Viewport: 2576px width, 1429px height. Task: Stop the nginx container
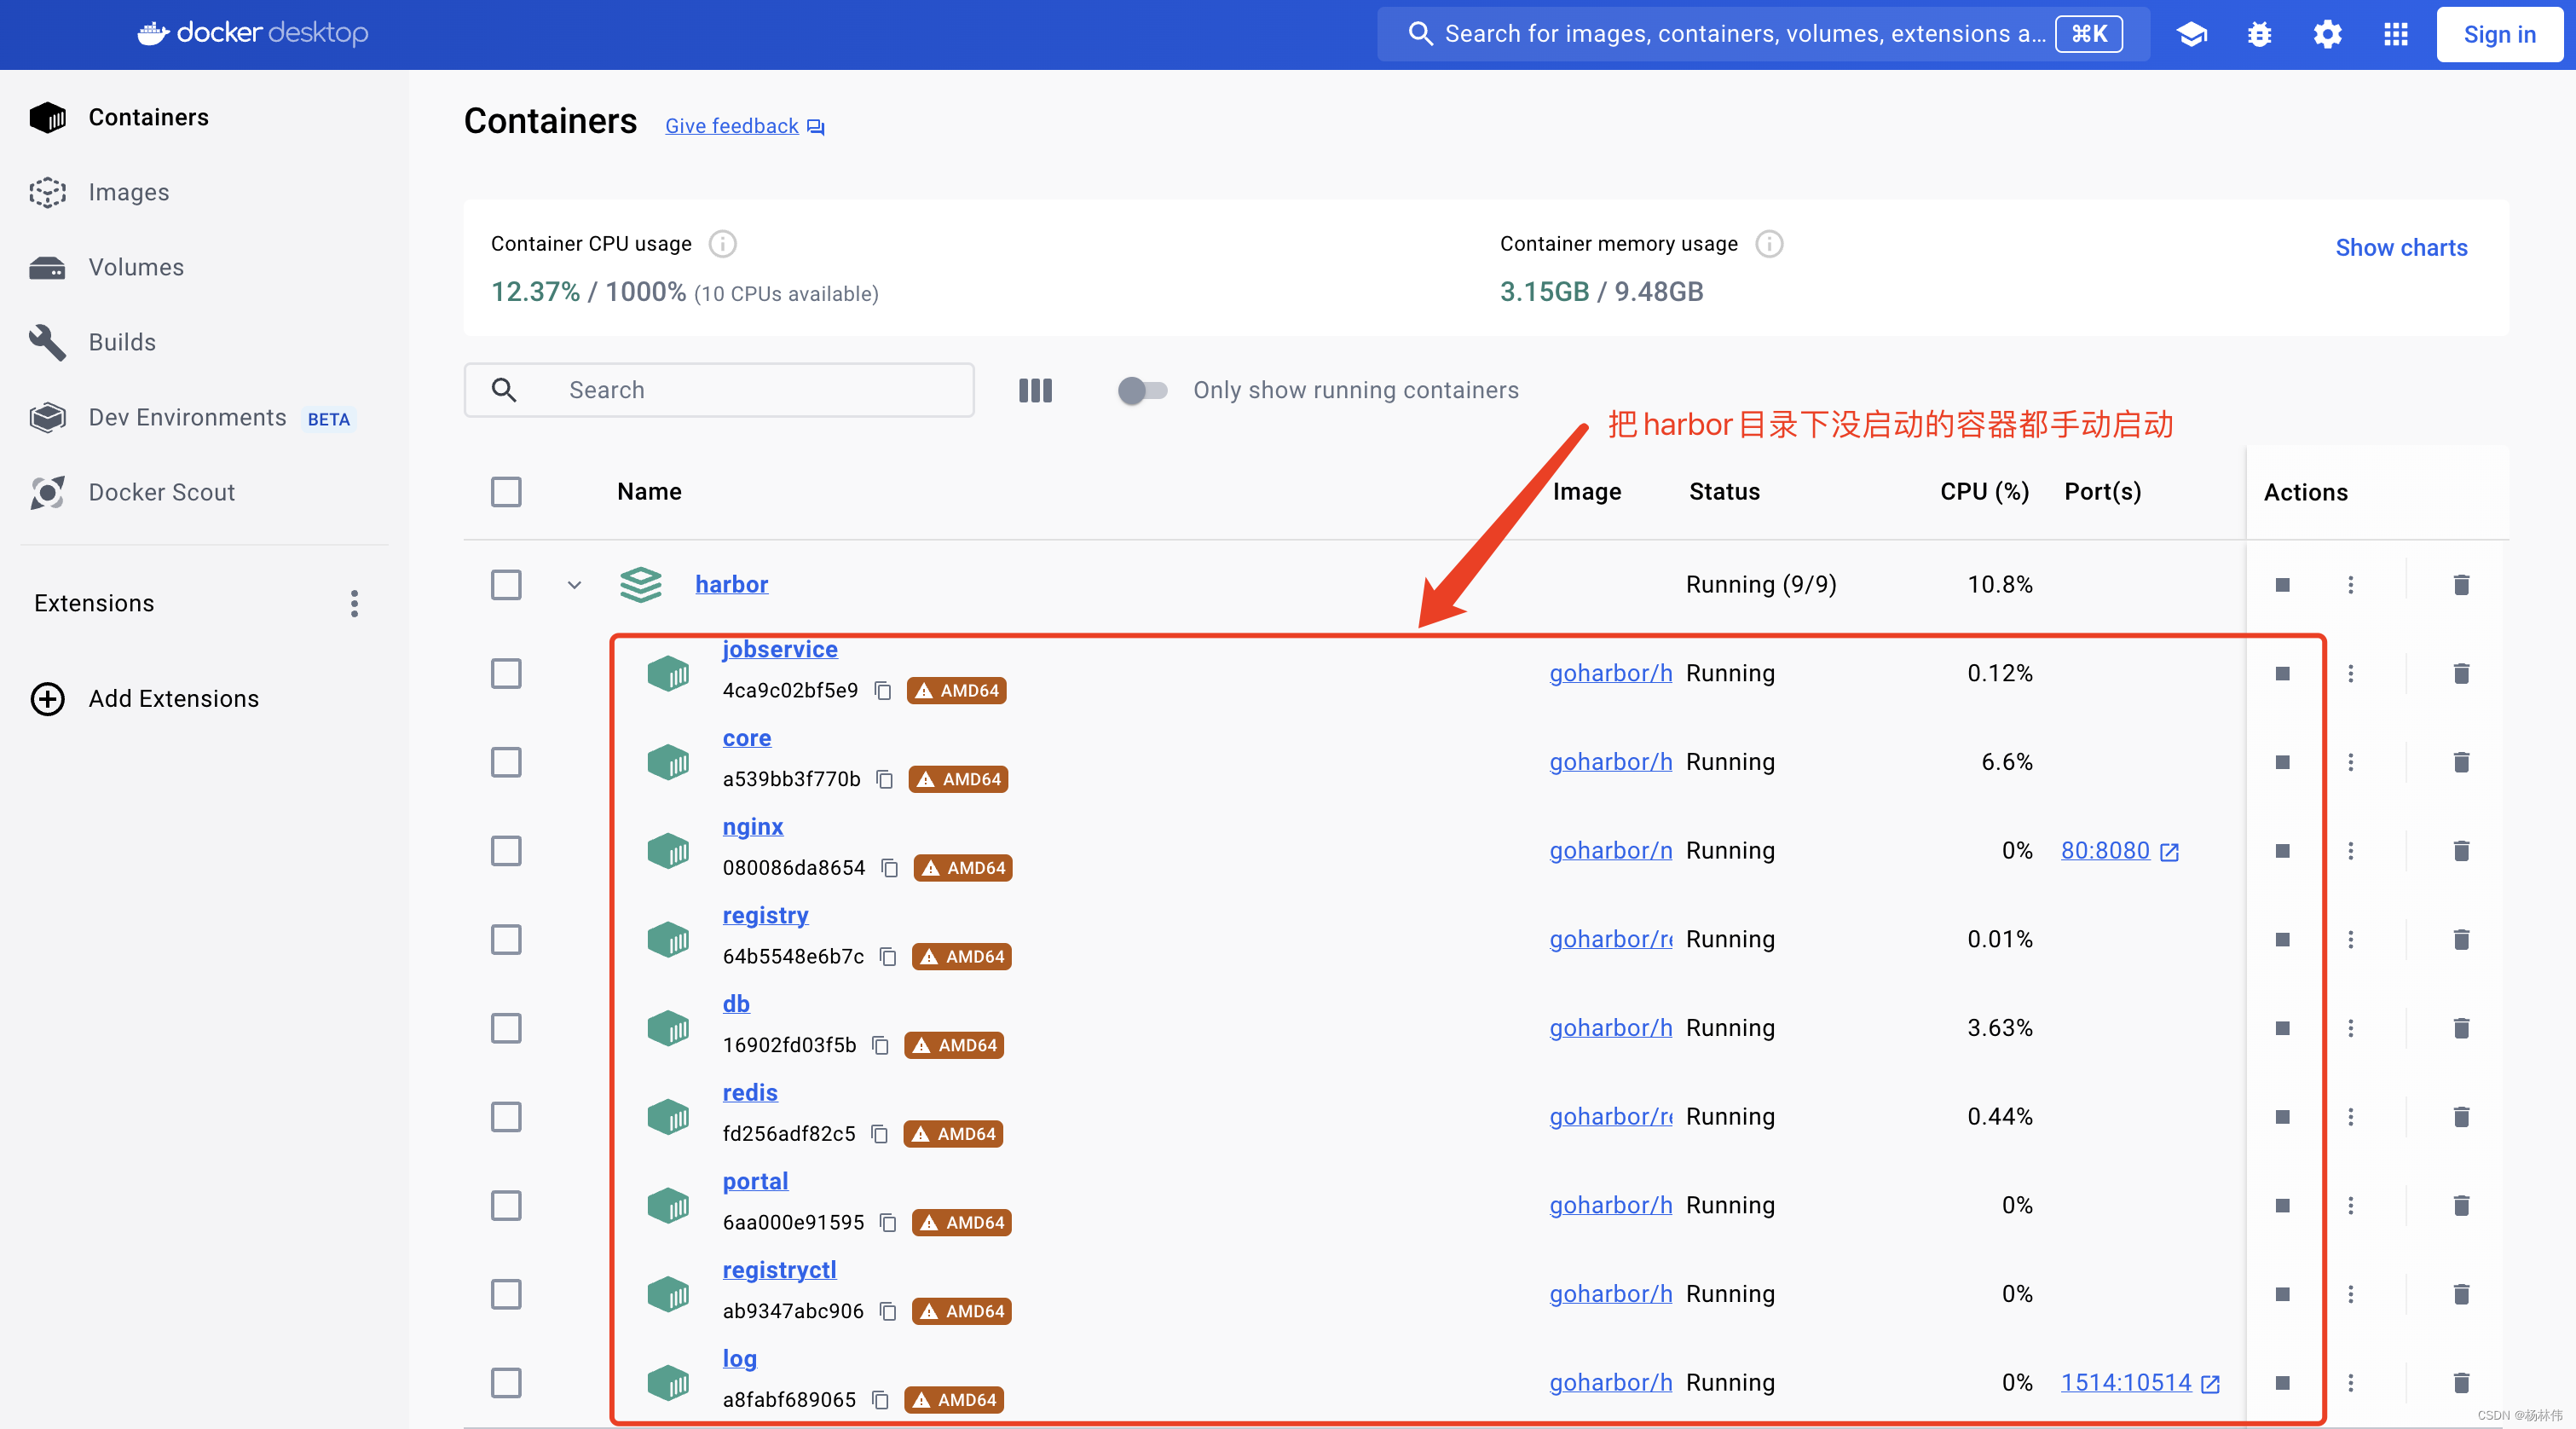coord(2282,851)
